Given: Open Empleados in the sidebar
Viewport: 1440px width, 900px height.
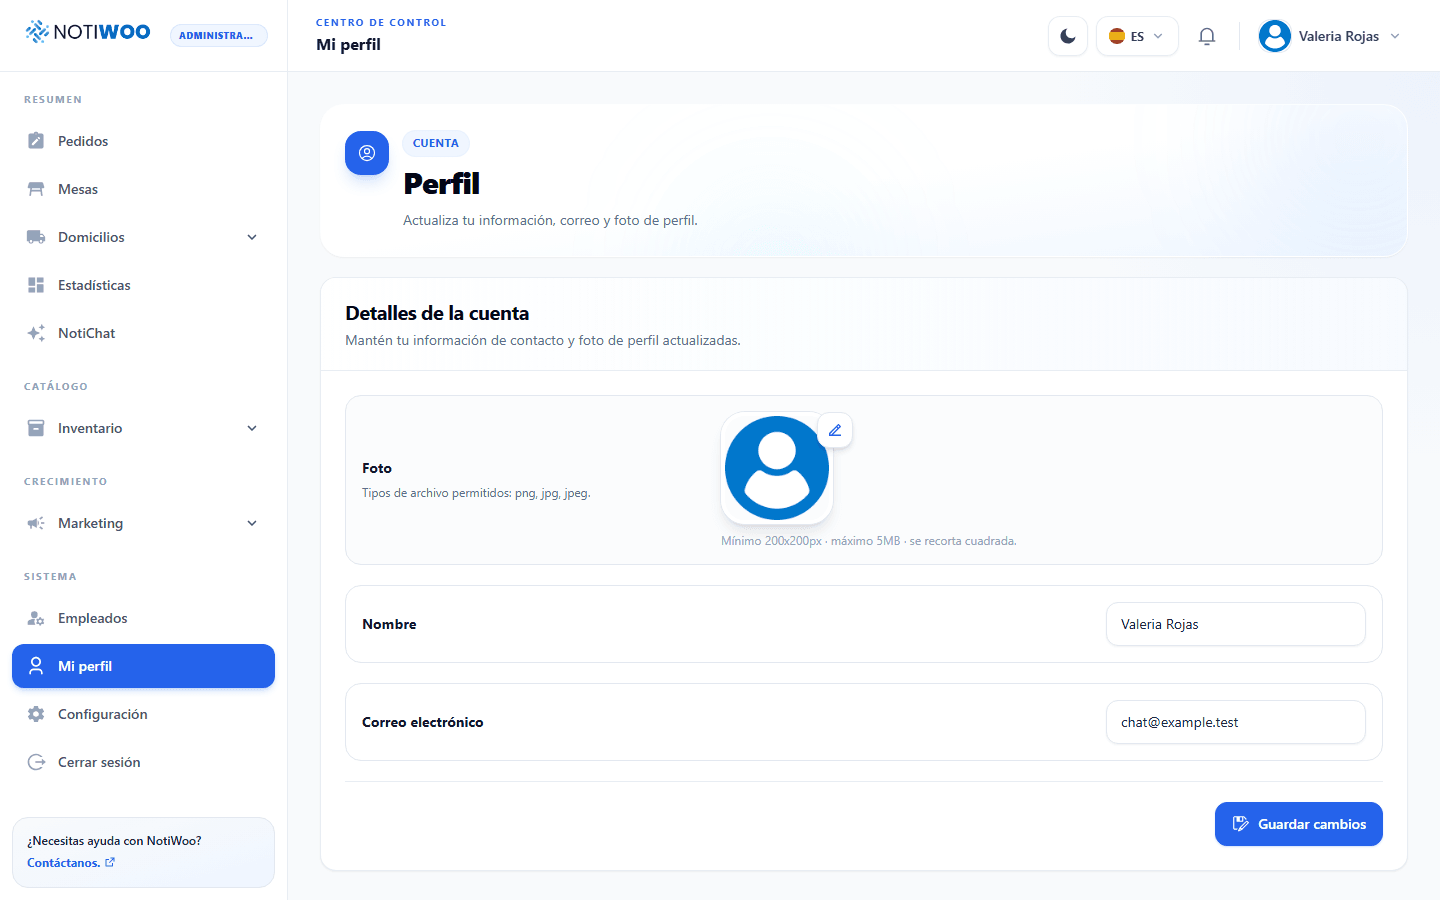Looking at the screenshot, I should [143, 618].
